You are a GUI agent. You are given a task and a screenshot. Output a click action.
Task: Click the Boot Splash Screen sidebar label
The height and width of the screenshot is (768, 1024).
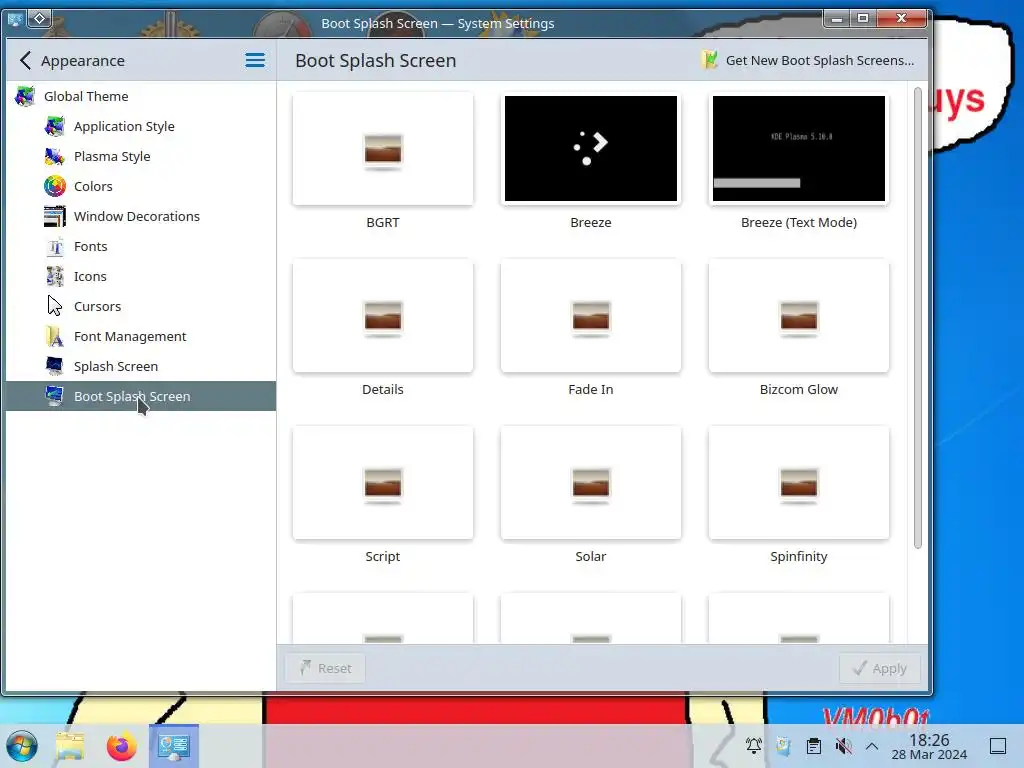pyautogui.click(x=132, y=396)
